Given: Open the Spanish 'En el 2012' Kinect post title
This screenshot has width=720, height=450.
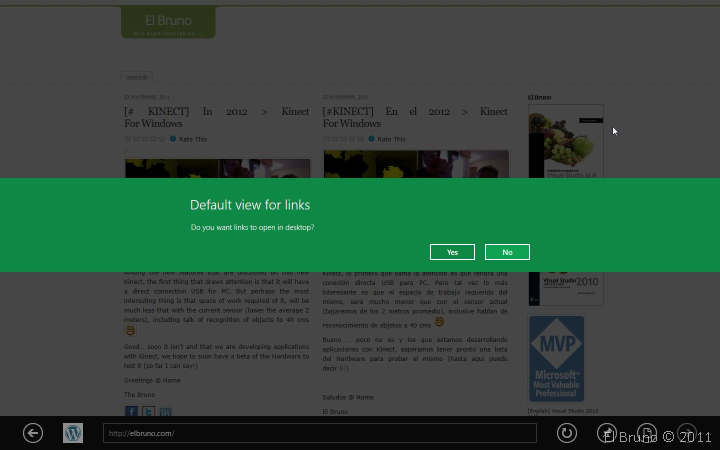Looking at the screenshot, I should (415, 117).
